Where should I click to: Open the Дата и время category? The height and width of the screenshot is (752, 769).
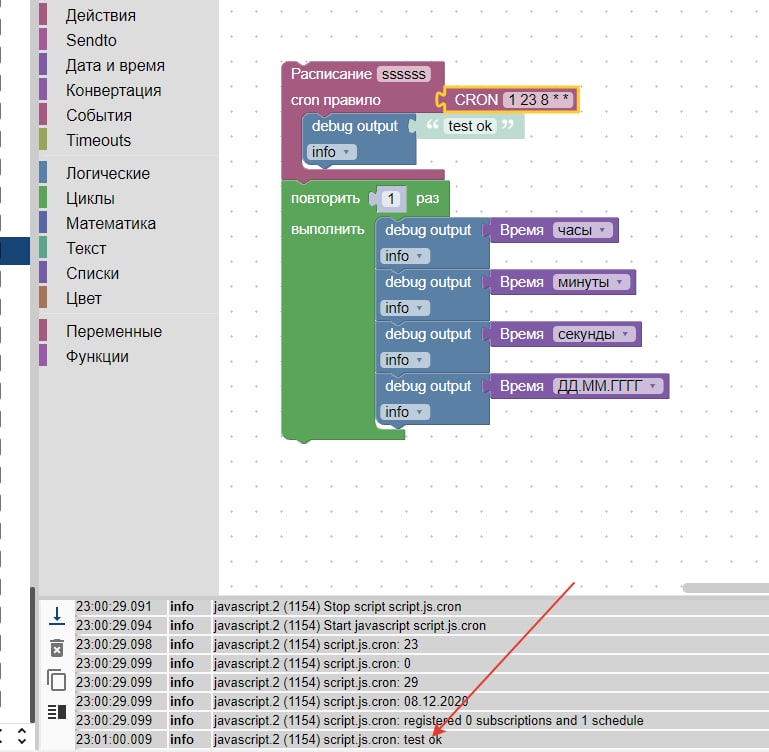(x=115, y=65)
